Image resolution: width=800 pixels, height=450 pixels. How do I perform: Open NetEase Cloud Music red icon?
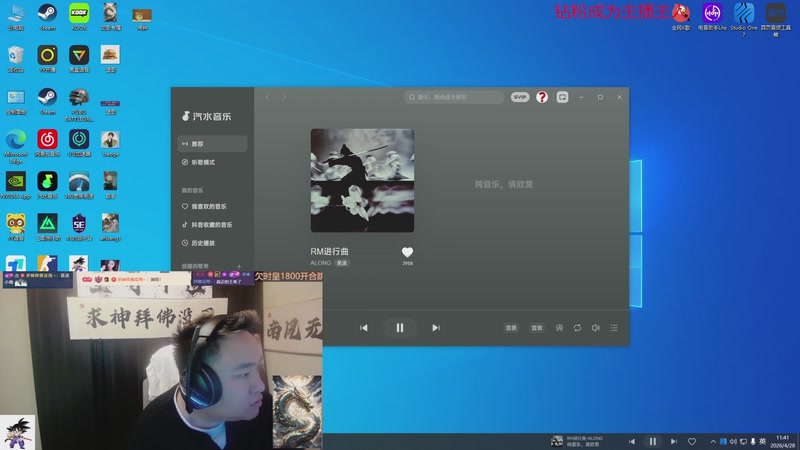point(47,142)
